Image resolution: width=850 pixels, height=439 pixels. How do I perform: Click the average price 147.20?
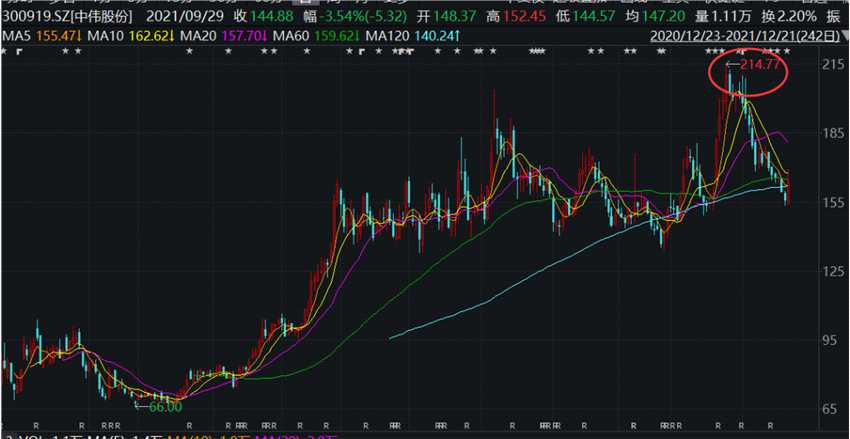pos(664,17)
